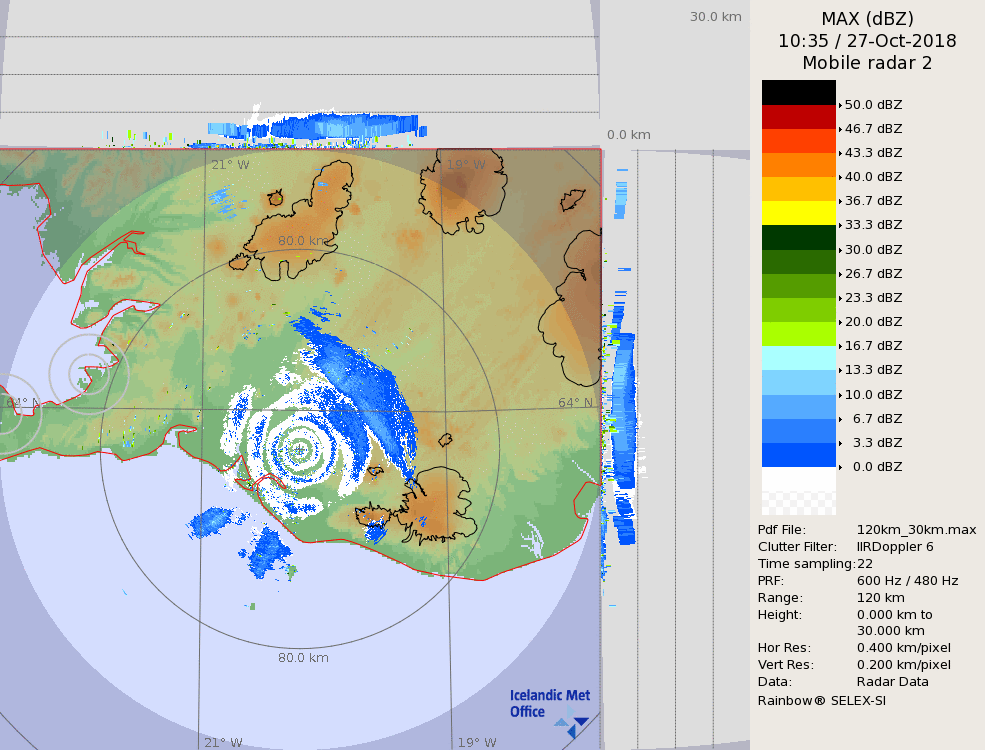Click the concentric circles near the west coast
The width and height of the screenshot is (985, 750).
pos(88,374)
